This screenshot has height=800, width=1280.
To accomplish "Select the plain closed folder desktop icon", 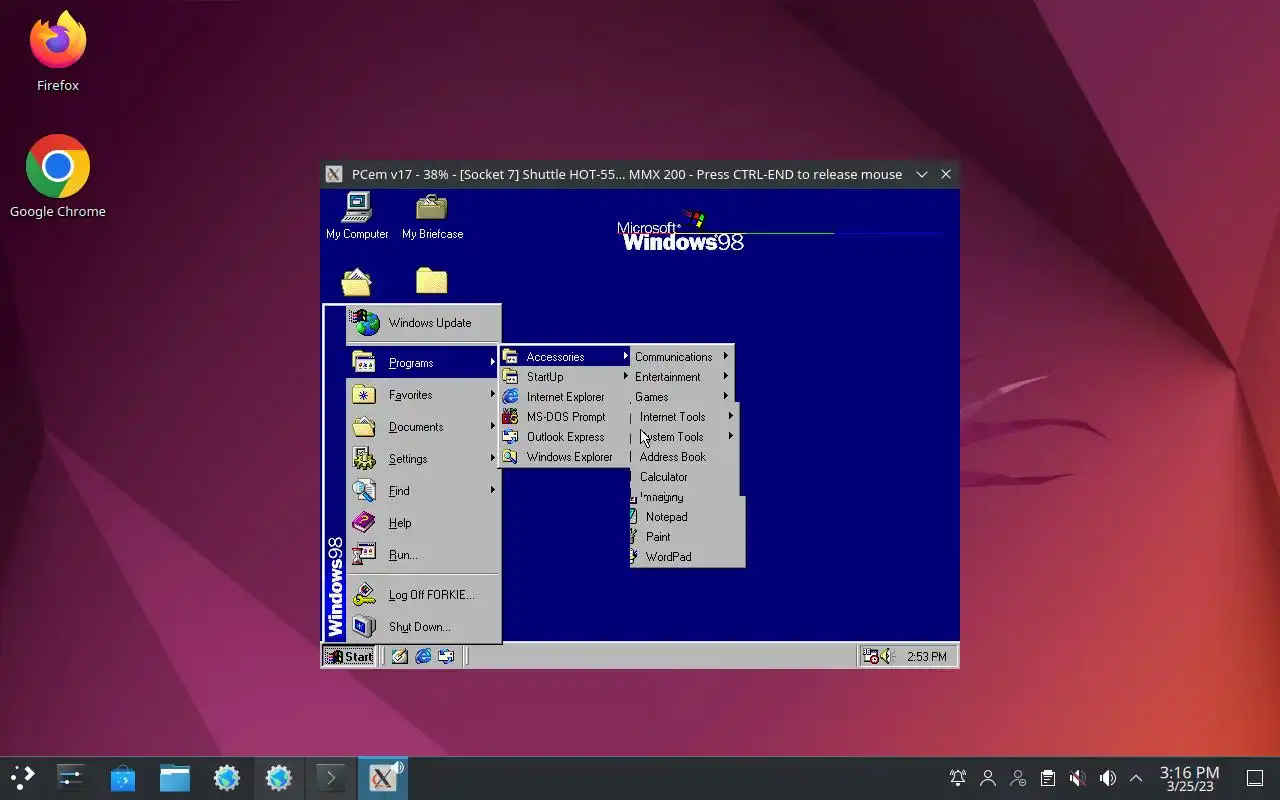I will coord(432,281).
